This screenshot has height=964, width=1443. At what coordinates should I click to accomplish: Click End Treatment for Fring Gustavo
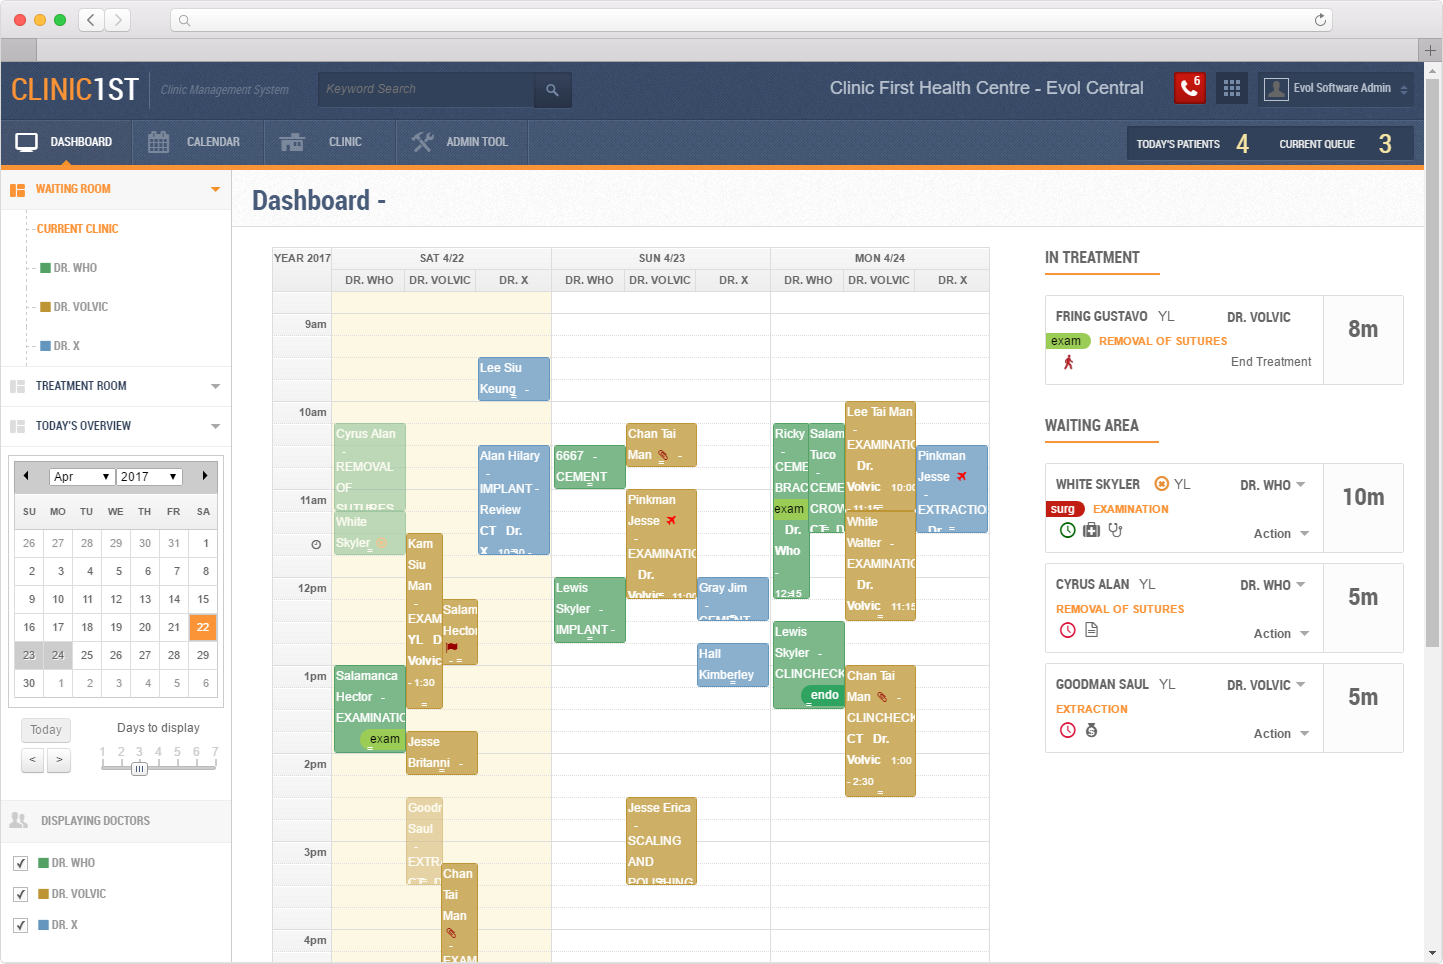click(x=1270, y=362)
